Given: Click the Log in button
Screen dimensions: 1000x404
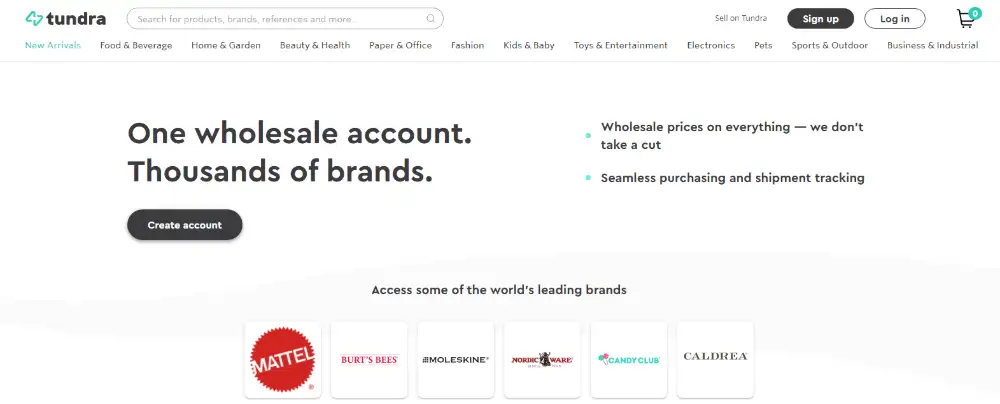Looking at the screenshot, I should pos(895,19).
